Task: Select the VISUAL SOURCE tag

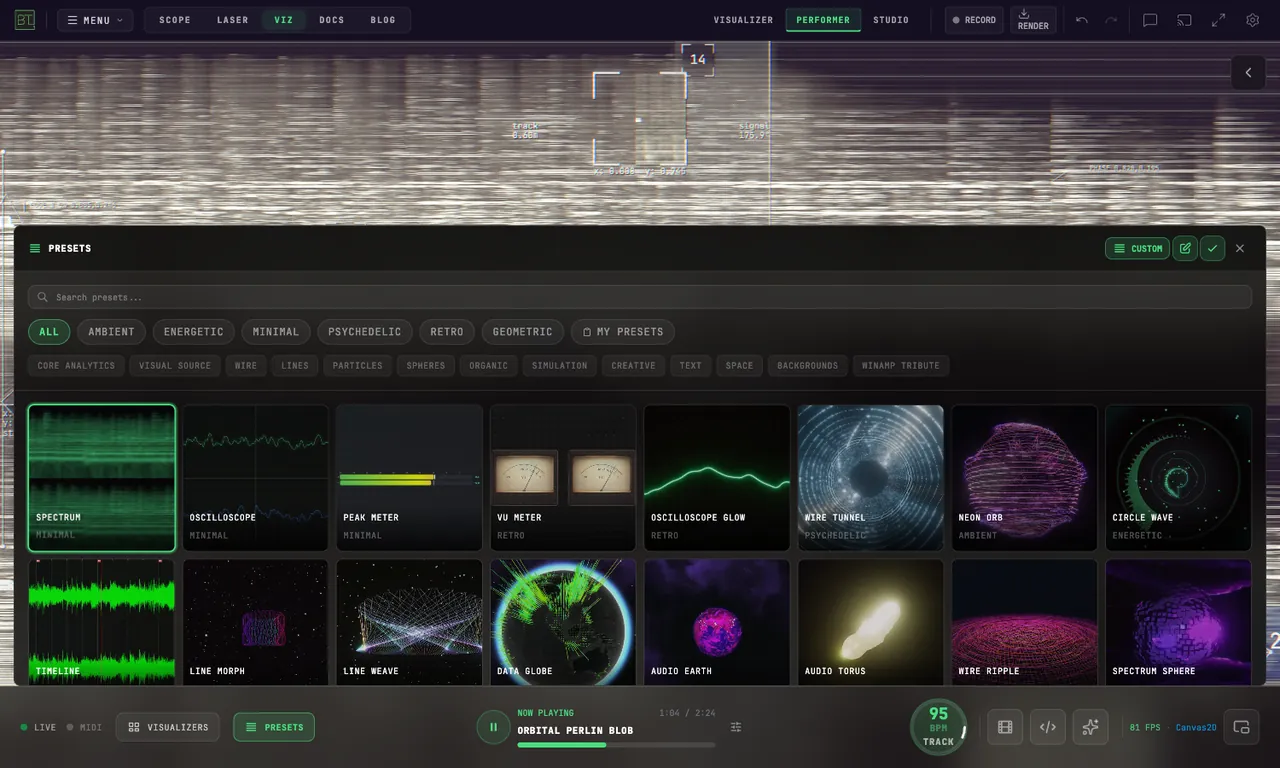Action: (175, 366)
